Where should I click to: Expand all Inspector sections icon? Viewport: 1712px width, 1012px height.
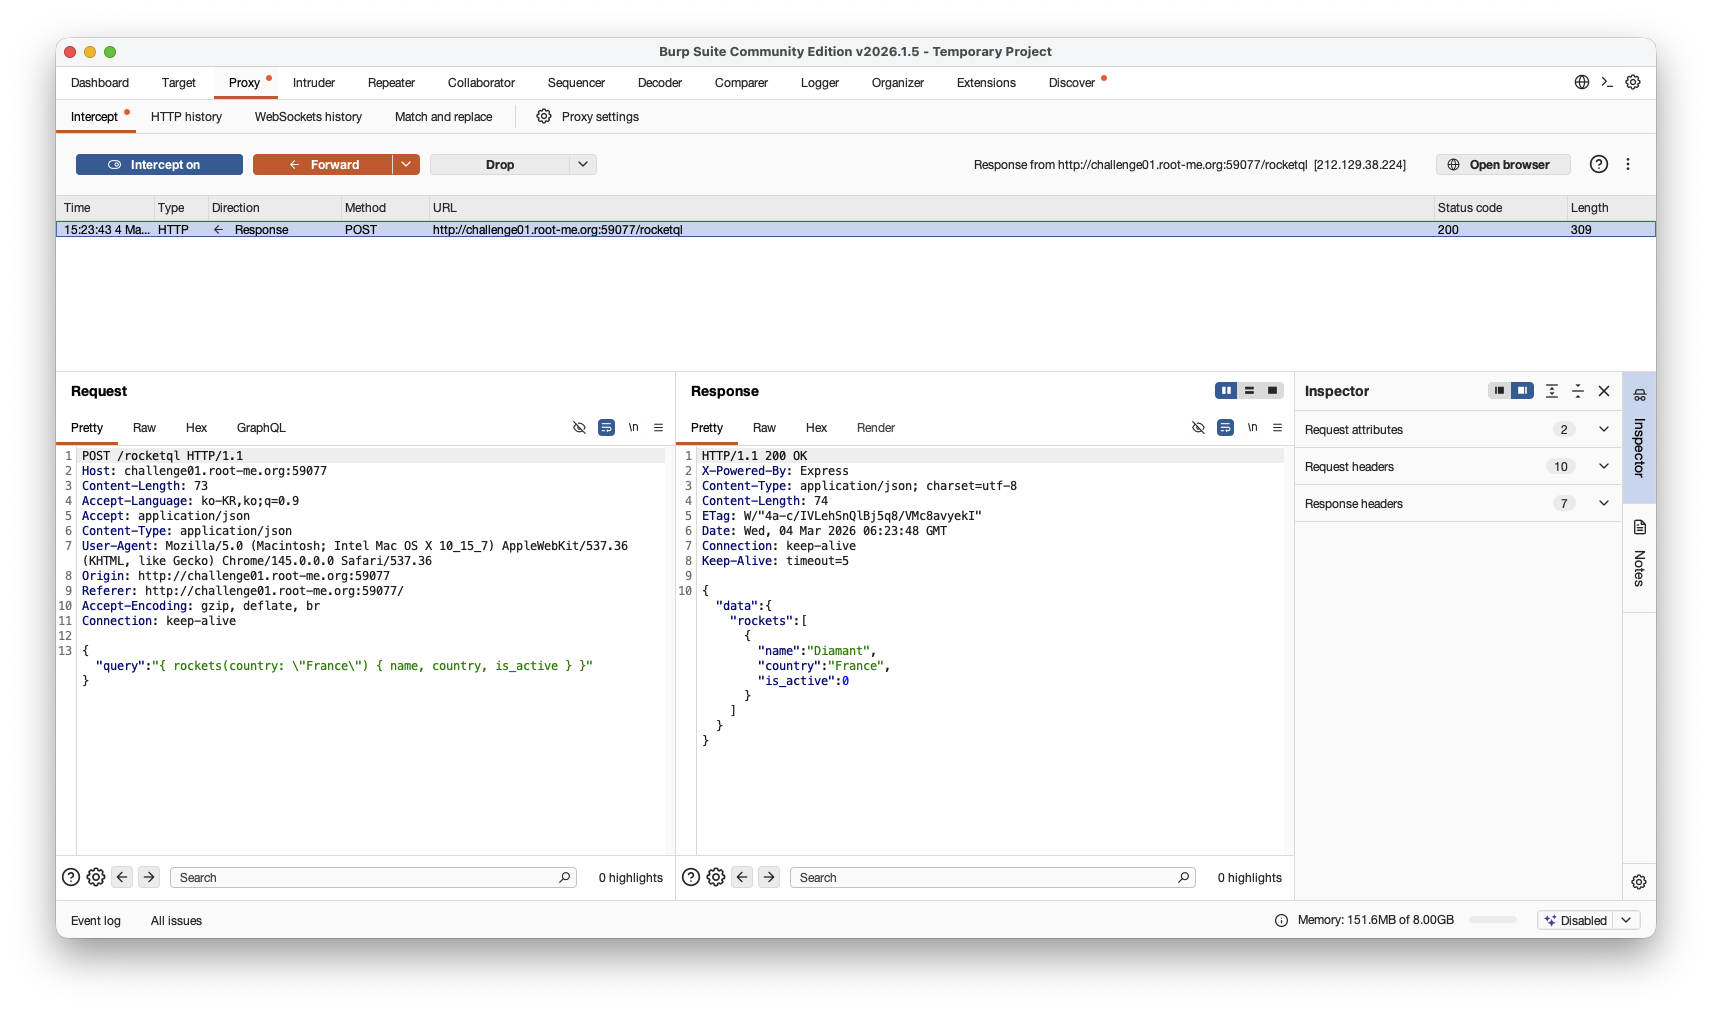1552,391
